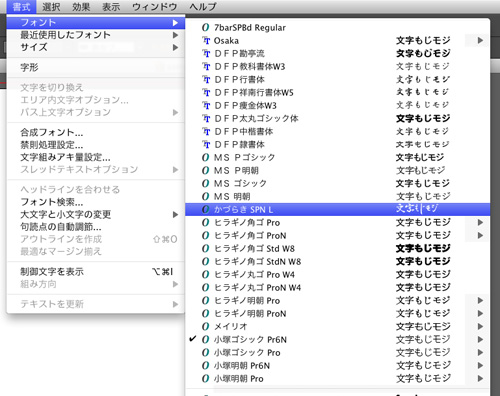Open the 書式 menu in the menu bar
This screenshot has height=396, width=500.
tap(21, 7)
